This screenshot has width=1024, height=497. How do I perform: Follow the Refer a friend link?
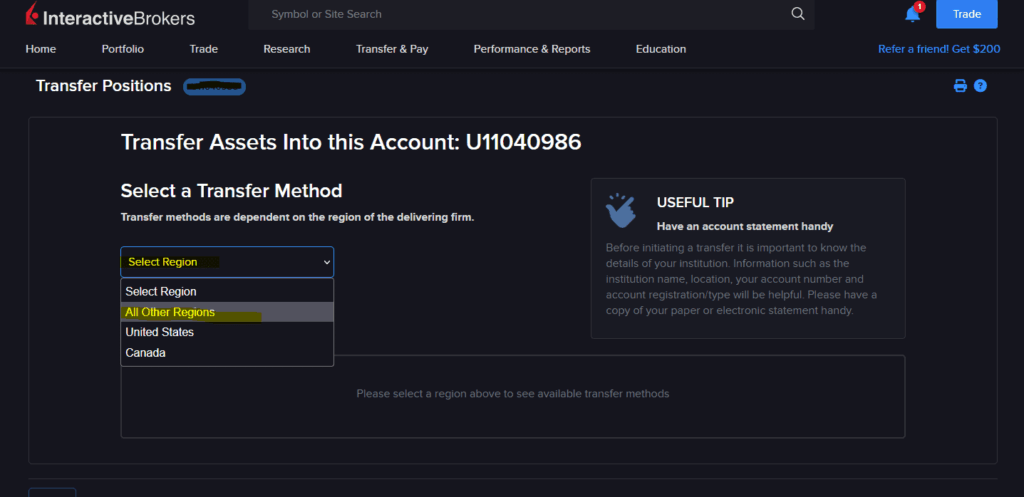tap(938, 49)
